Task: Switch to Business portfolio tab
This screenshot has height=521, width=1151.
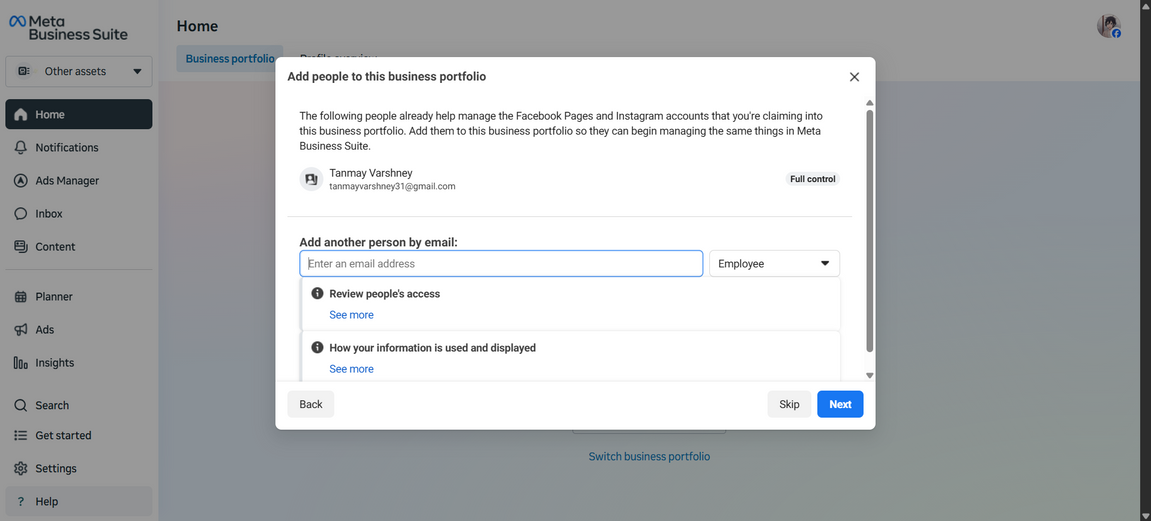Action: pyautogui.click(x=229, y=59)
